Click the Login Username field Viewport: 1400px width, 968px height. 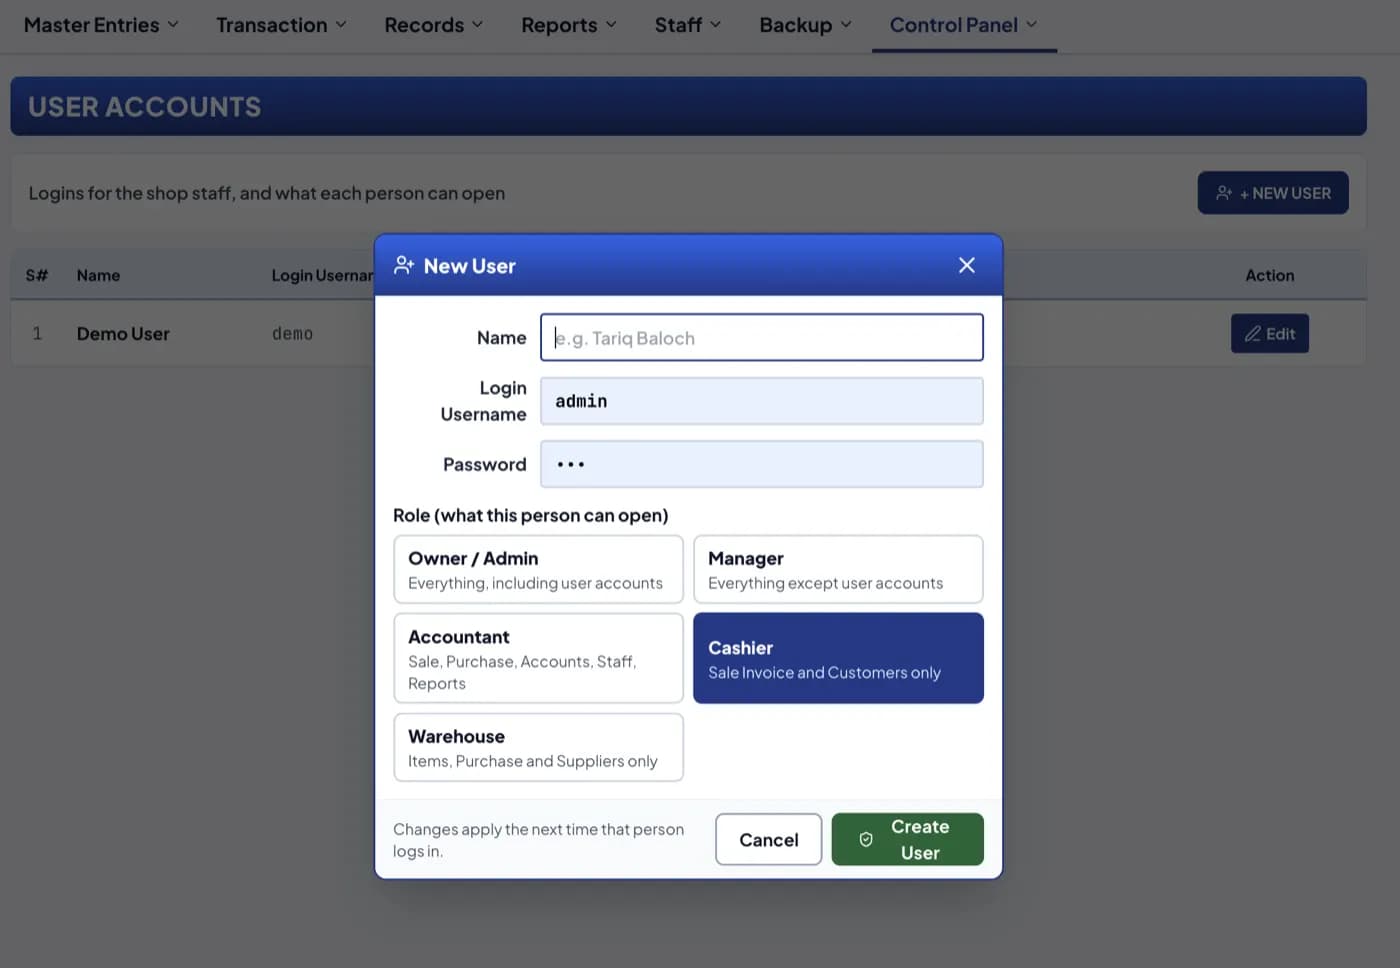[x=762, y=401]
